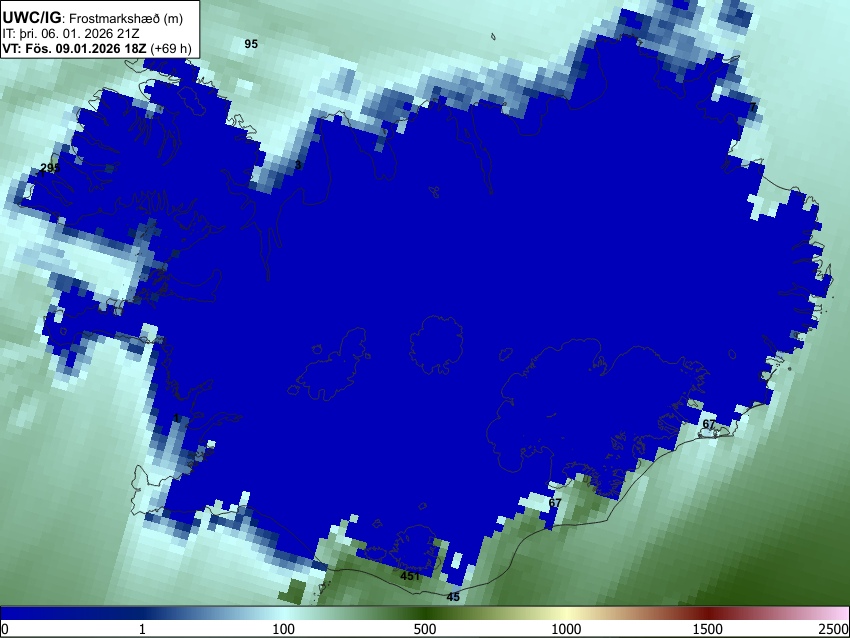The width and height of the screenshot is (850, 638).
Task: Click the station value 295 in Westfjords
Action: coord(50,168)
